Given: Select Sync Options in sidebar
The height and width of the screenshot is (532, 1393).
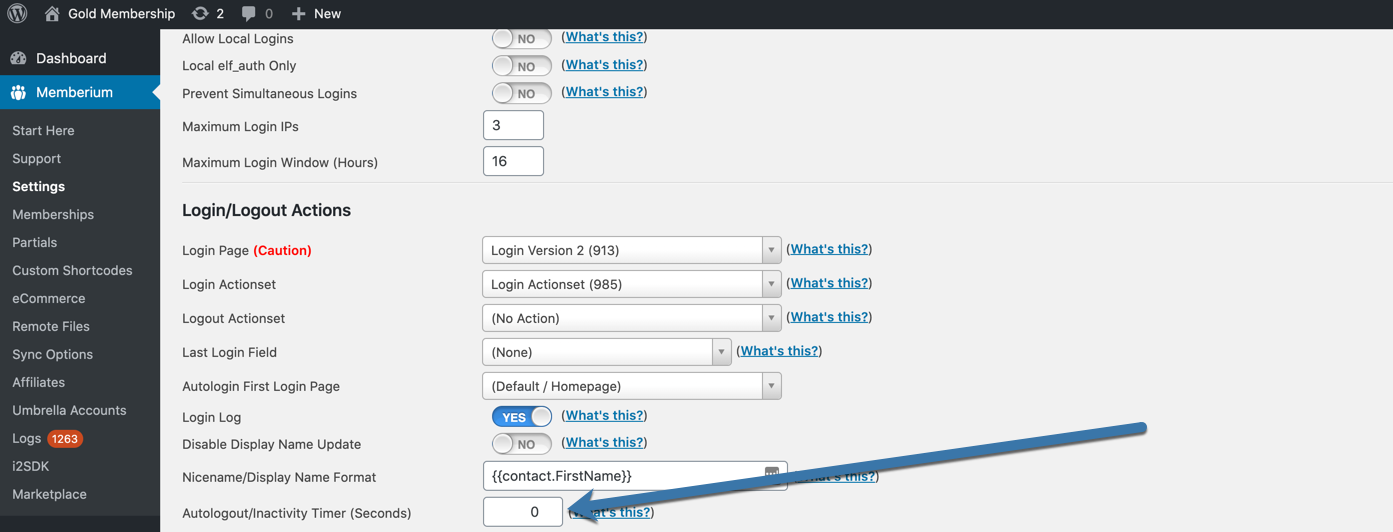Looking at the screenshot, I should [x=52, y=354].
